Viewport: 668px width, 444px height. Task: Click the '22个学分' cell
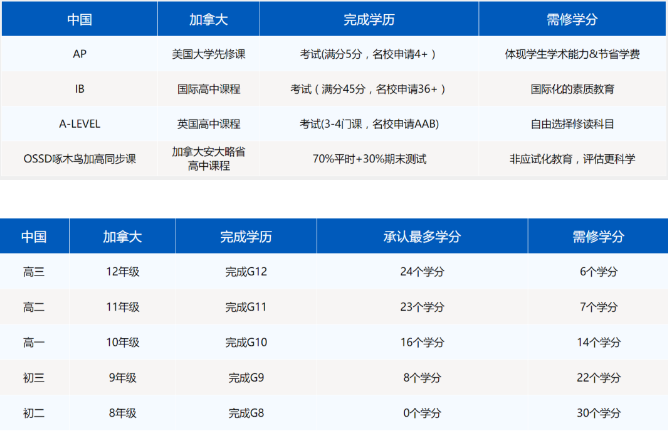(598, 378)
